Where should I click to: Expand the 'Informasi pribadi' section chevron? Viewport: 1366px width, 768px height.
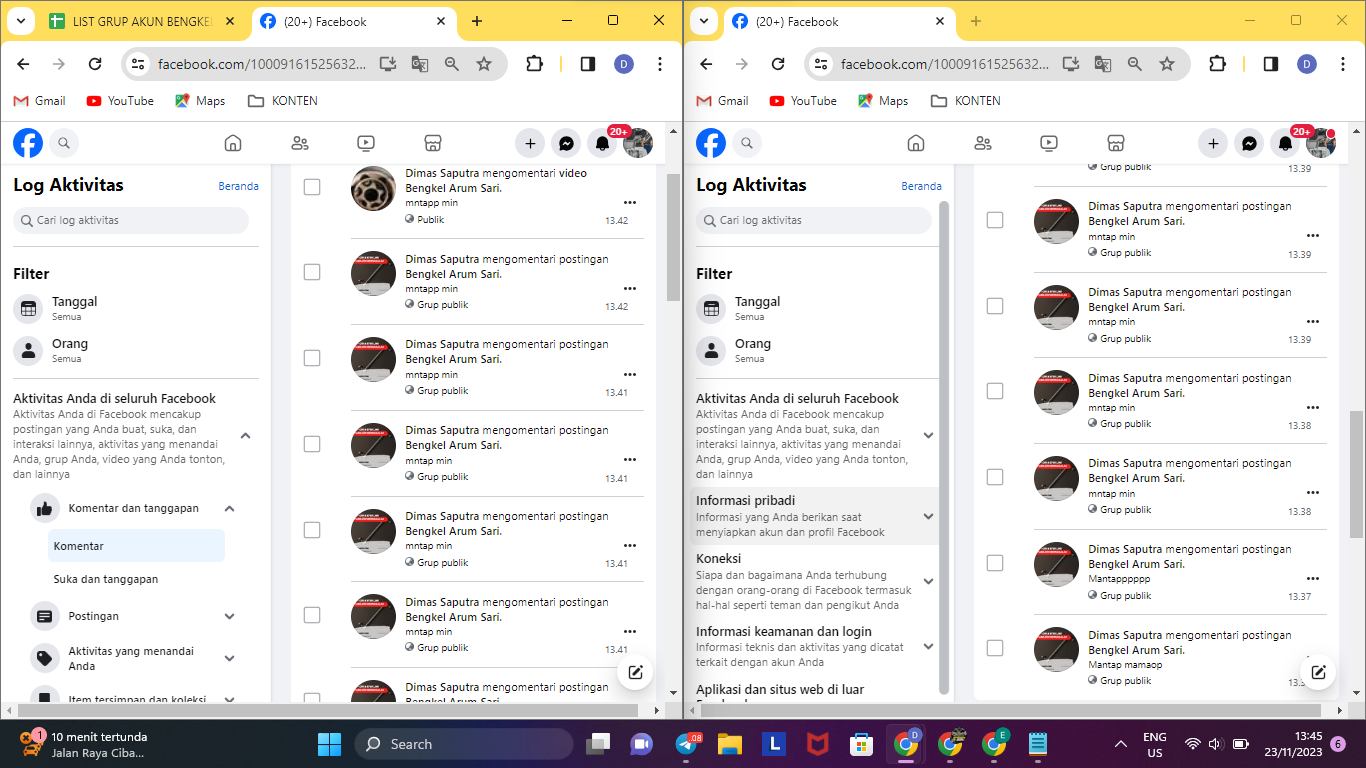pyautogui.click(x=928, y=516)
